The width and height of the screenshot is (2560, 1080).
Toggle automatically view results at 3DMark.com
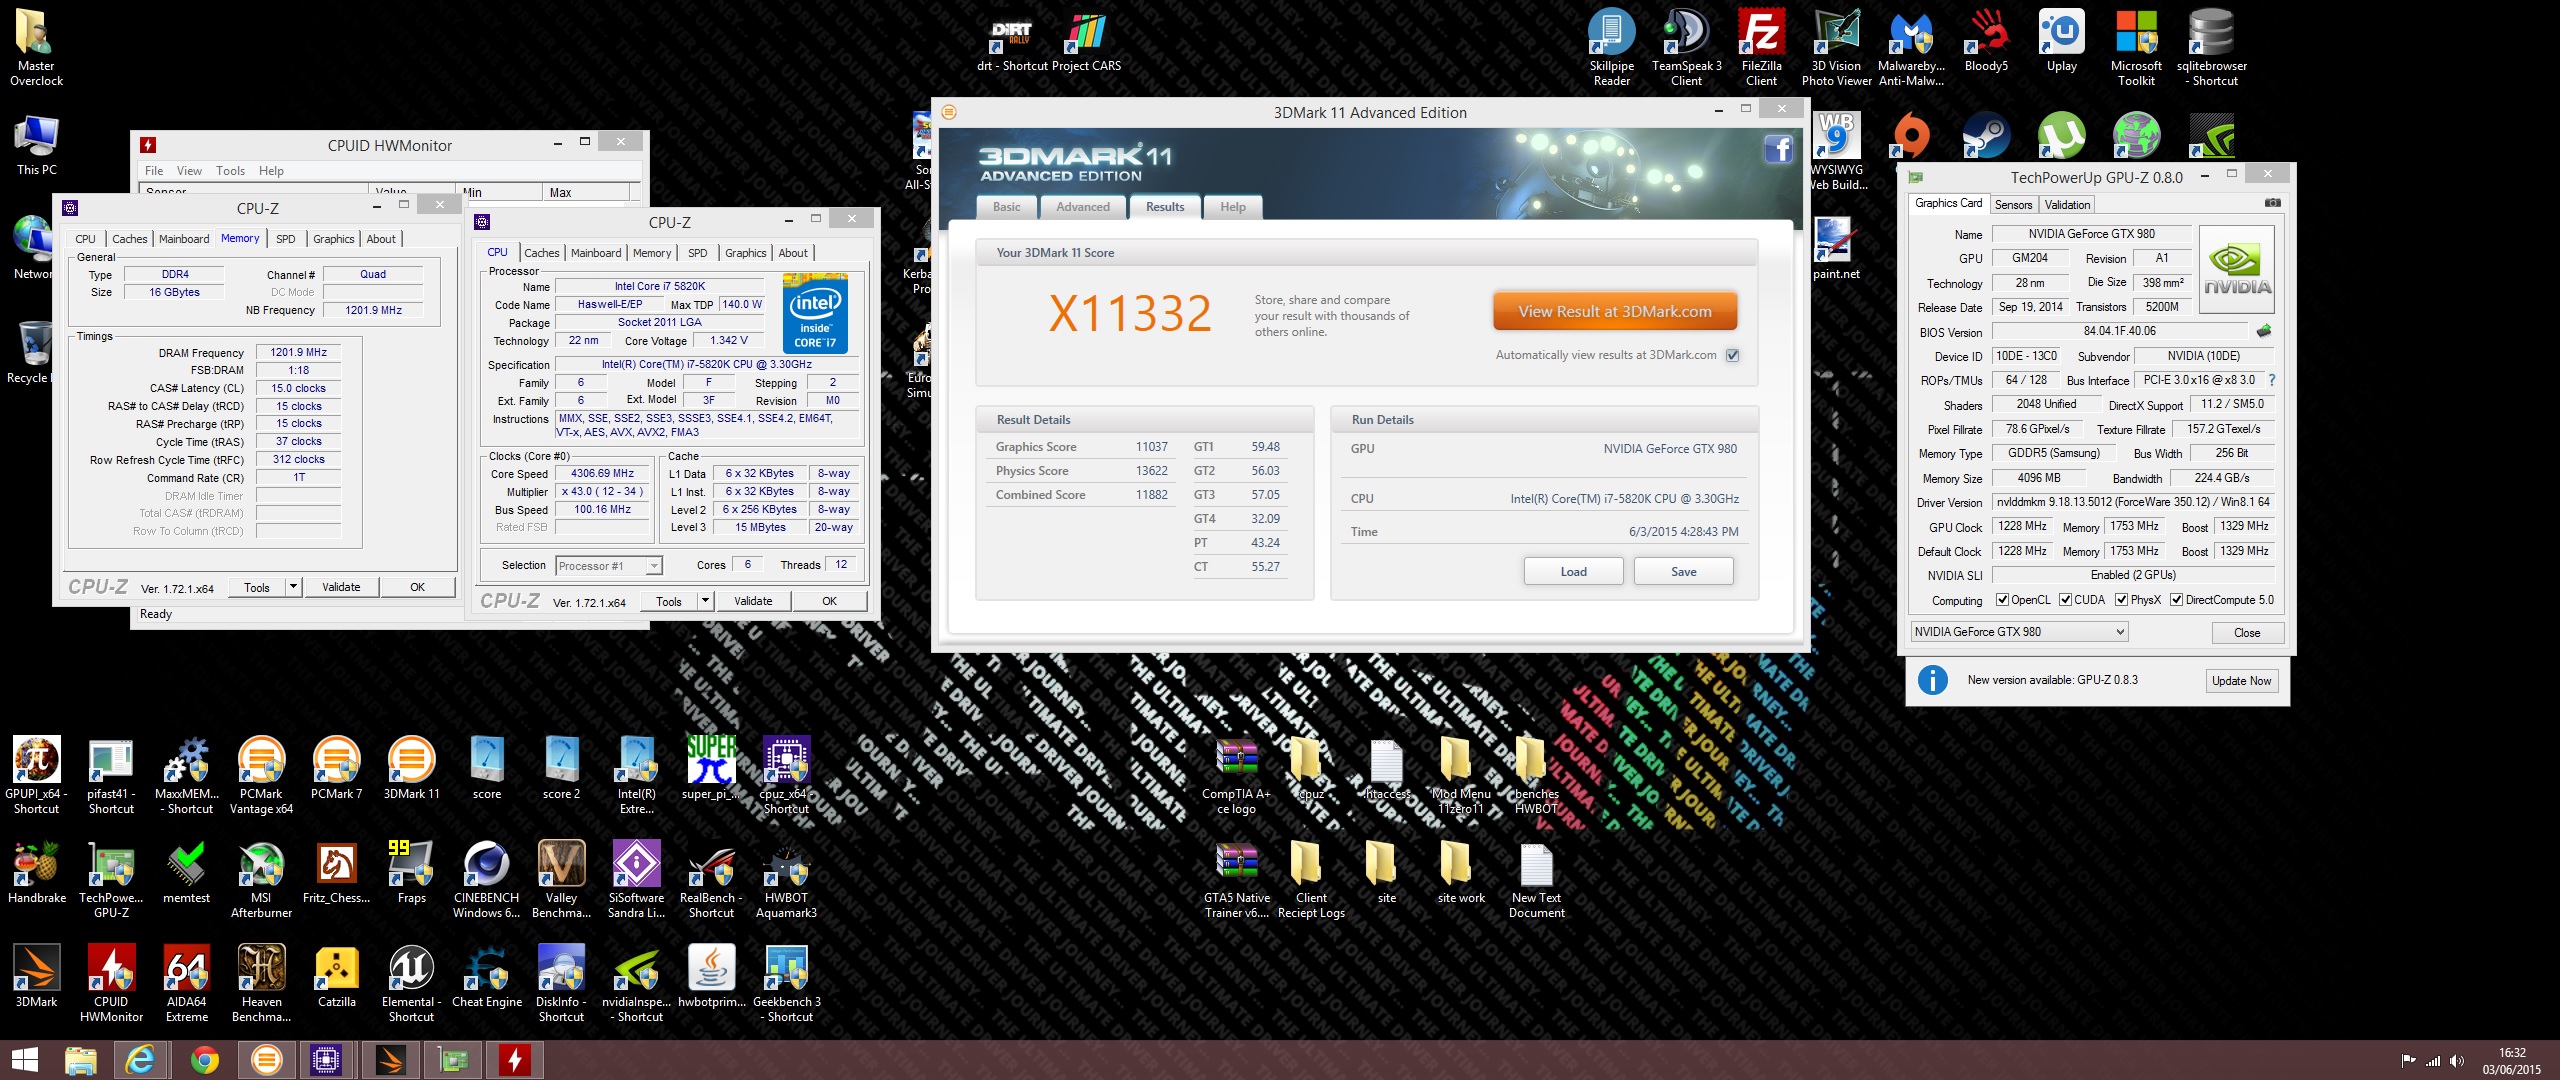tap(1732, 355)
